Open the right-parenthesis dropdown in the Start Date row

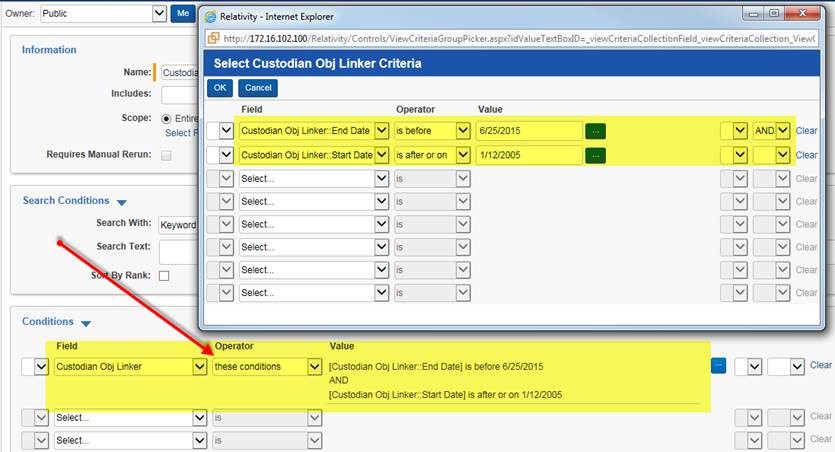[x=734, y=155]
